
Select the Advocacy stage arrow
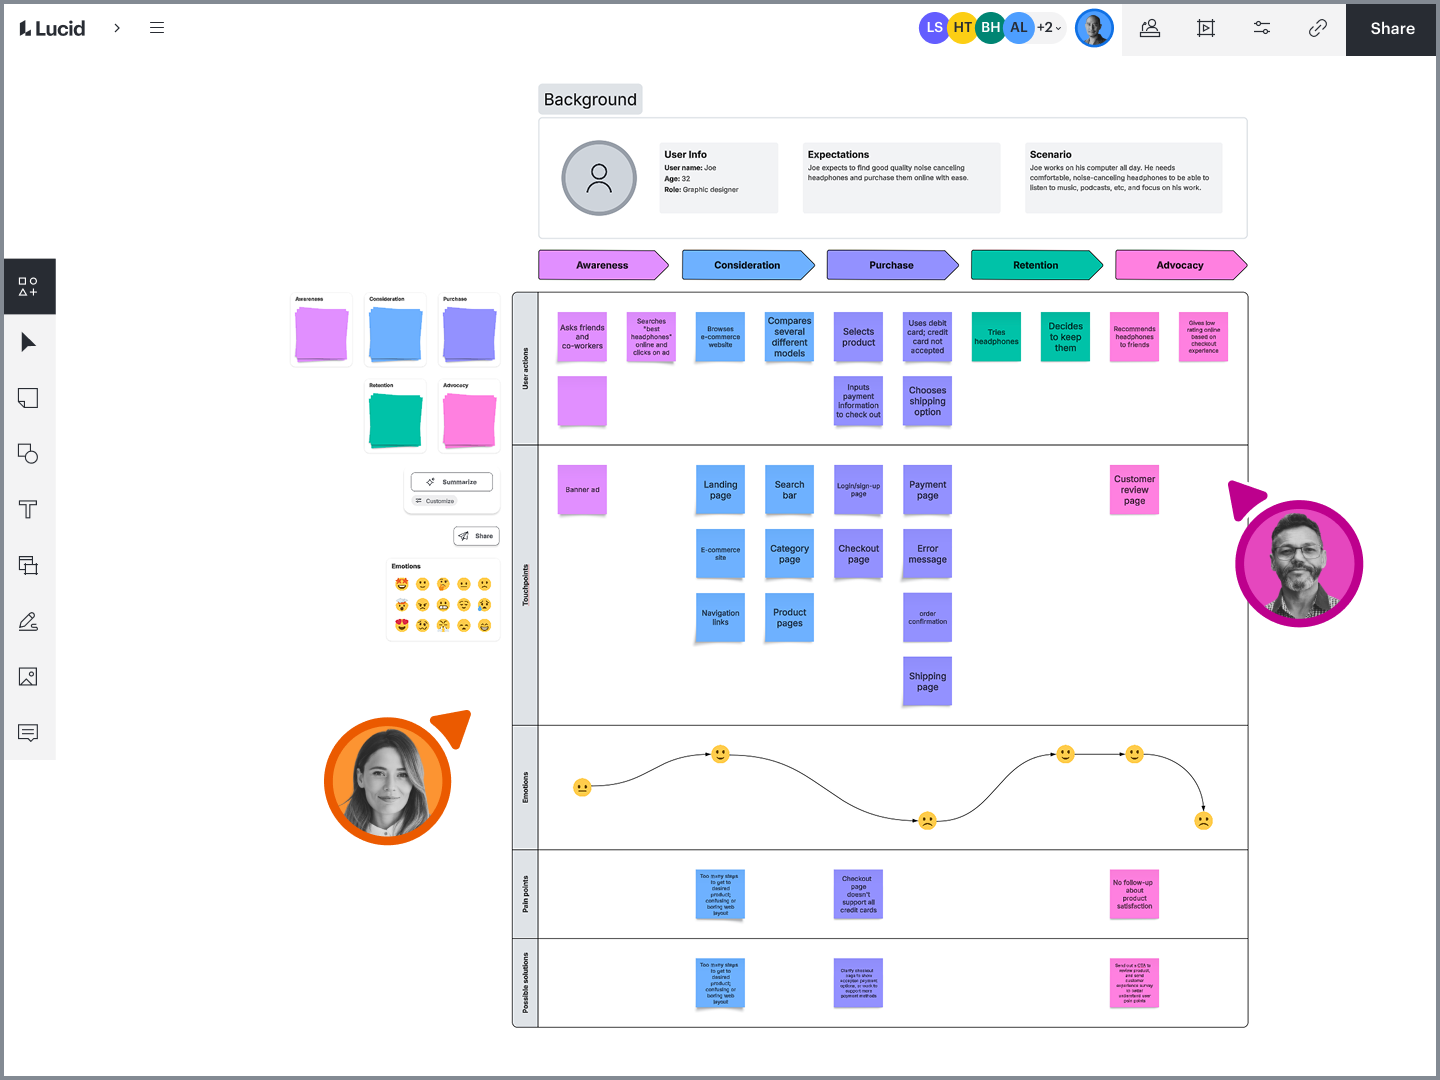coord(1181,265)
